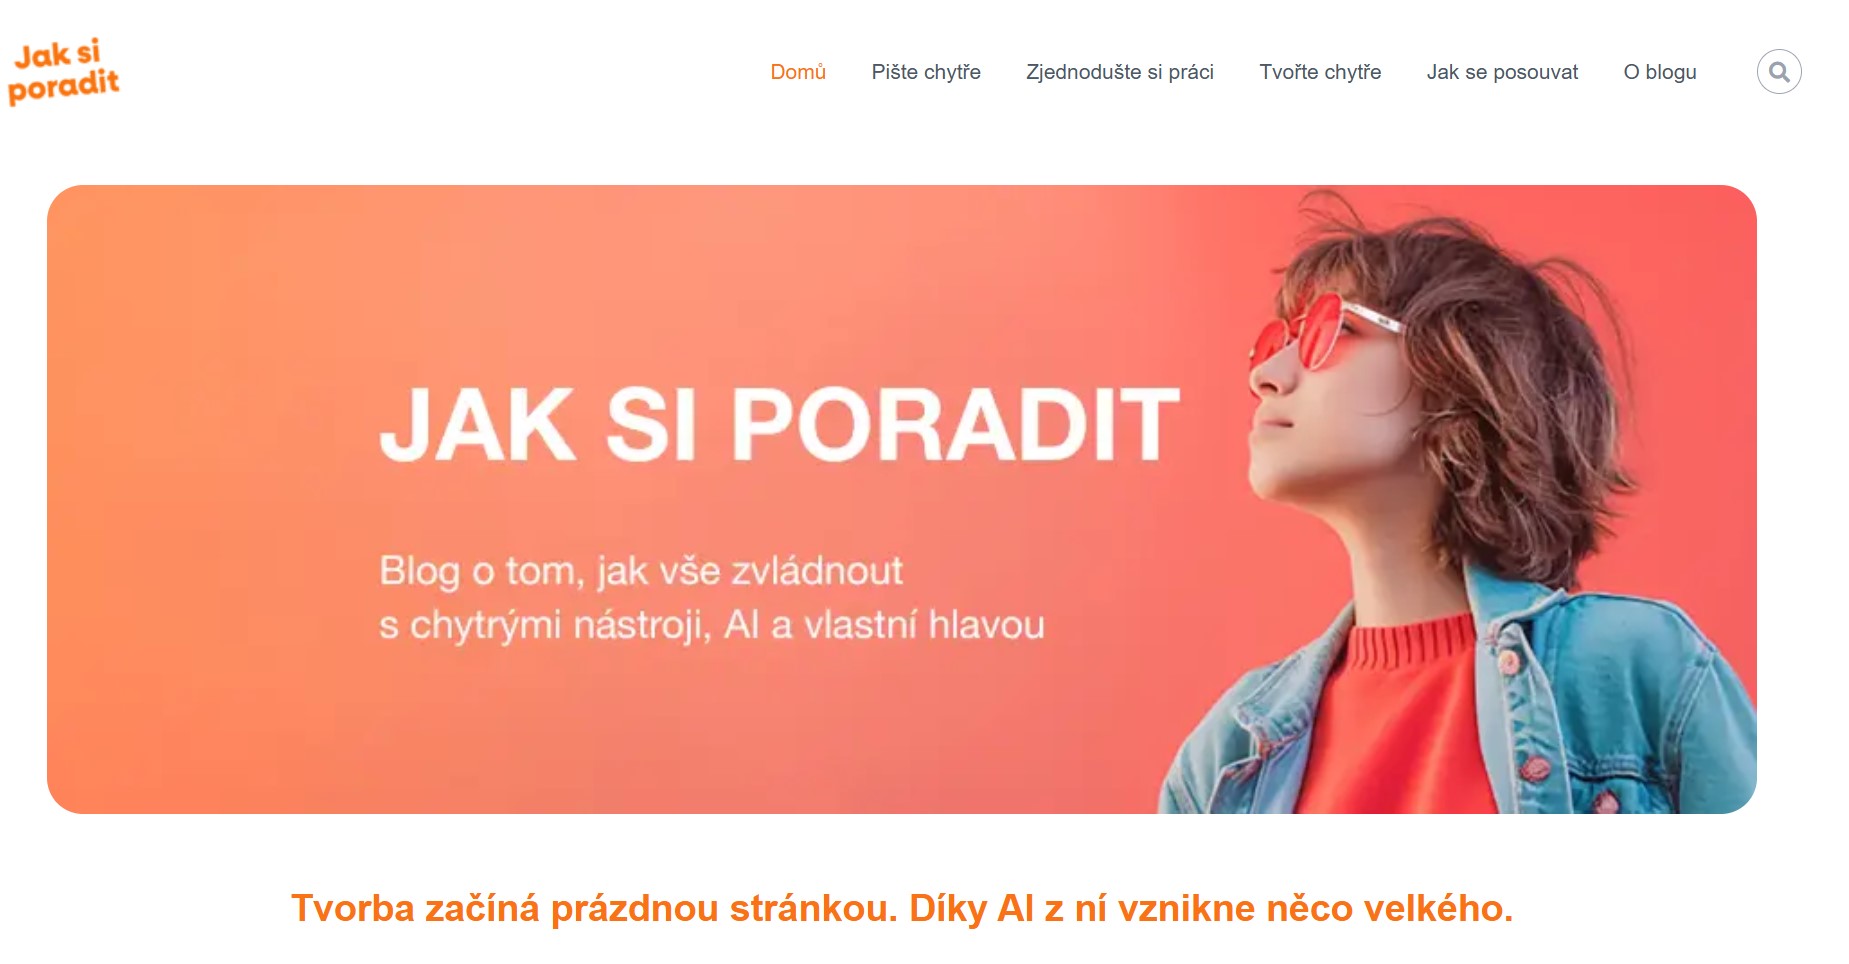Open the search magnifier icon
Image resolution: width=1849 pixels, height=964 pixels.
1779,72
